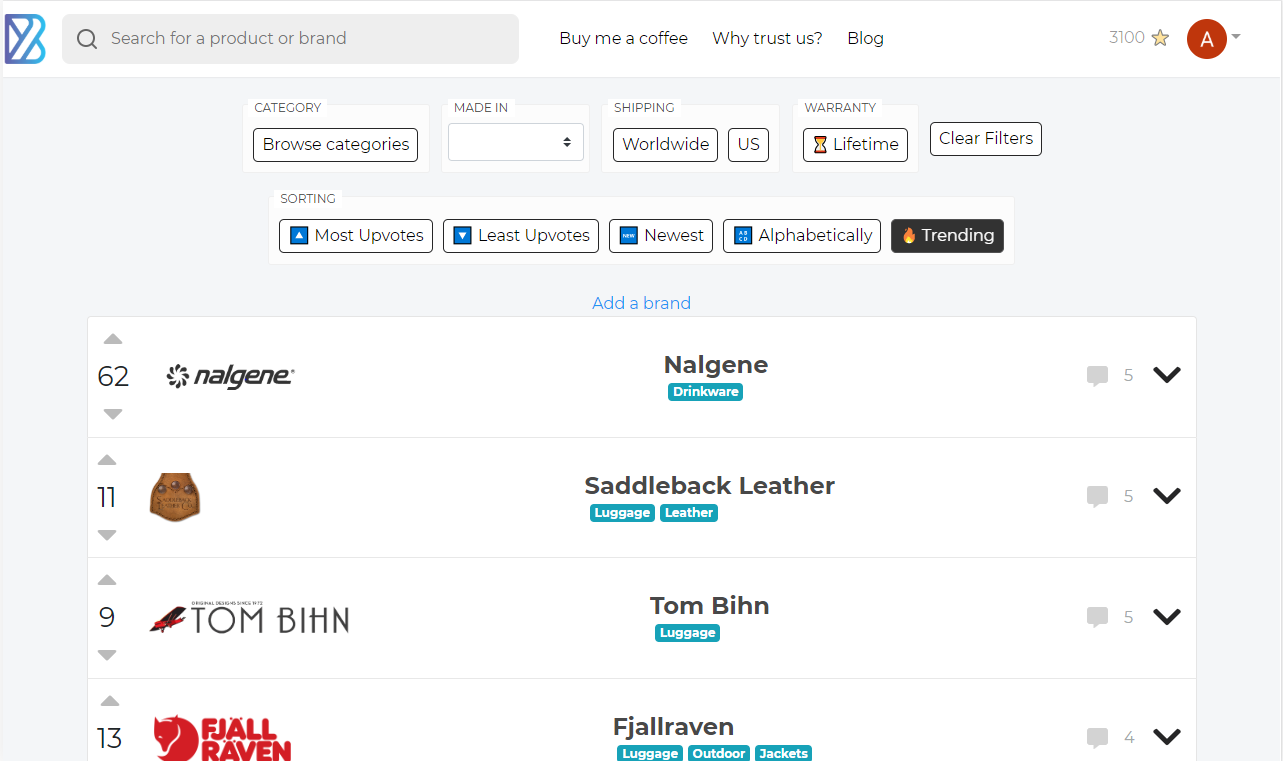Click the site logo icon
1283x761 pixels.
click(x=25, y=39)
